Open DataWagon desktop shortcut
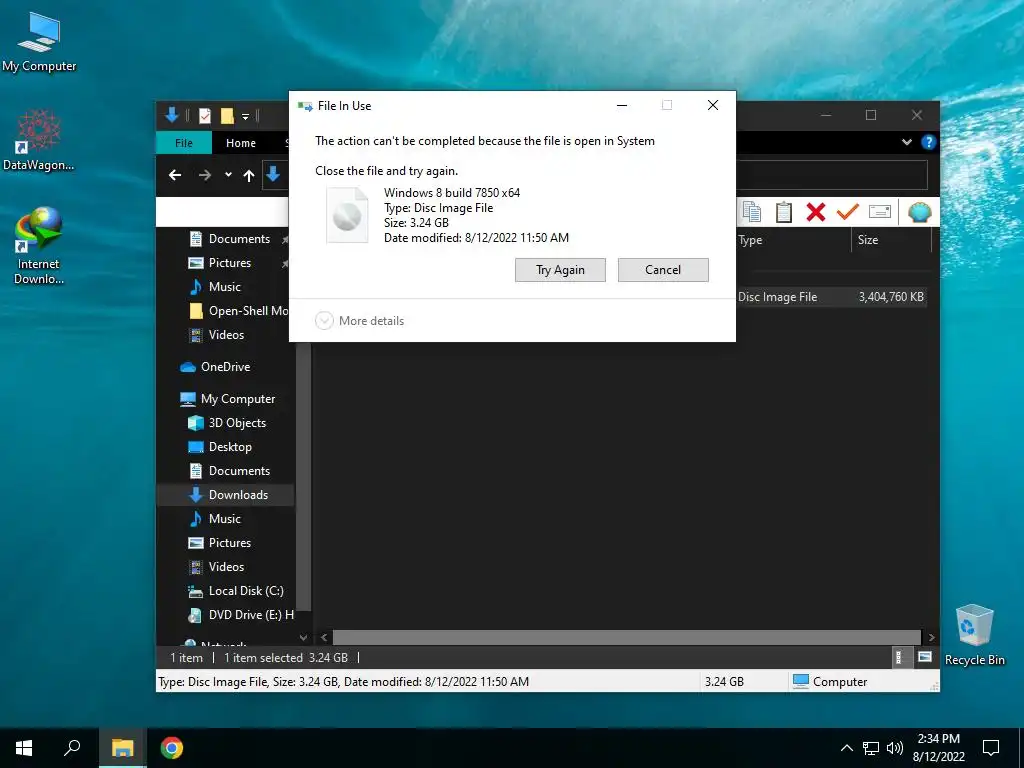Viewport: 1024px width, 768px height. point(39,140)
